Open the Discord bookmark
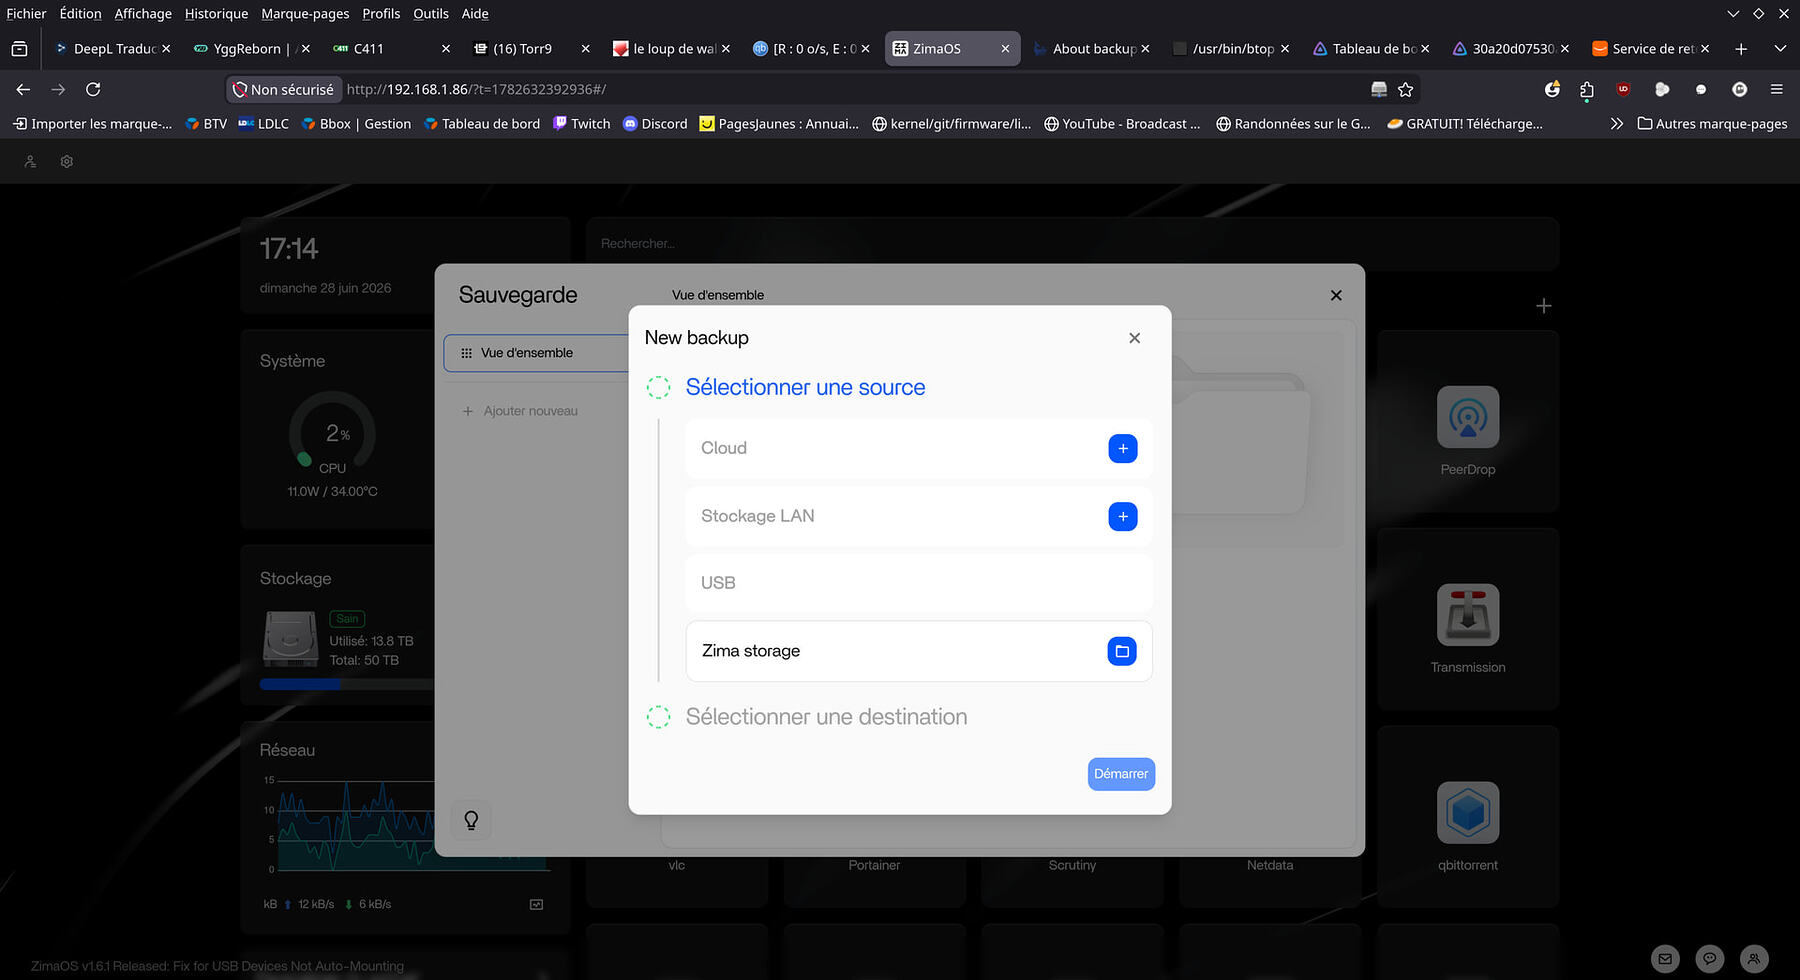The width and height of the screenshot is (1800, 980). 655,124
